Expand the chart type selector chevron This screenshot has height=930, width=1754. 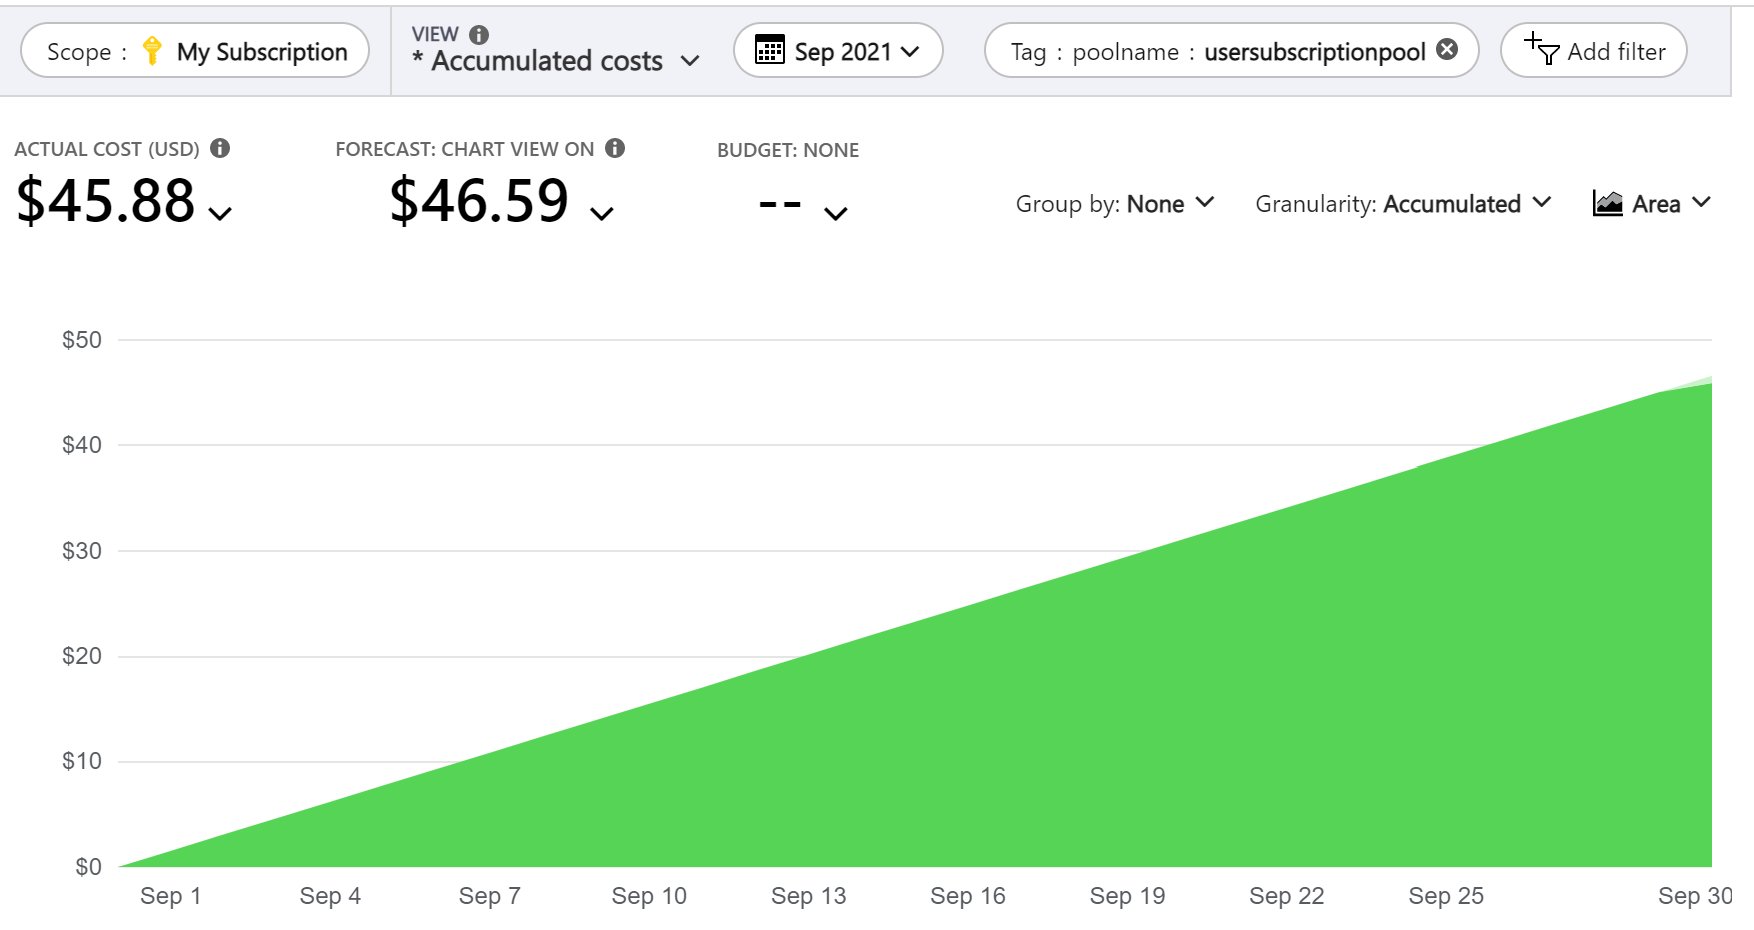pos(1701,203)
